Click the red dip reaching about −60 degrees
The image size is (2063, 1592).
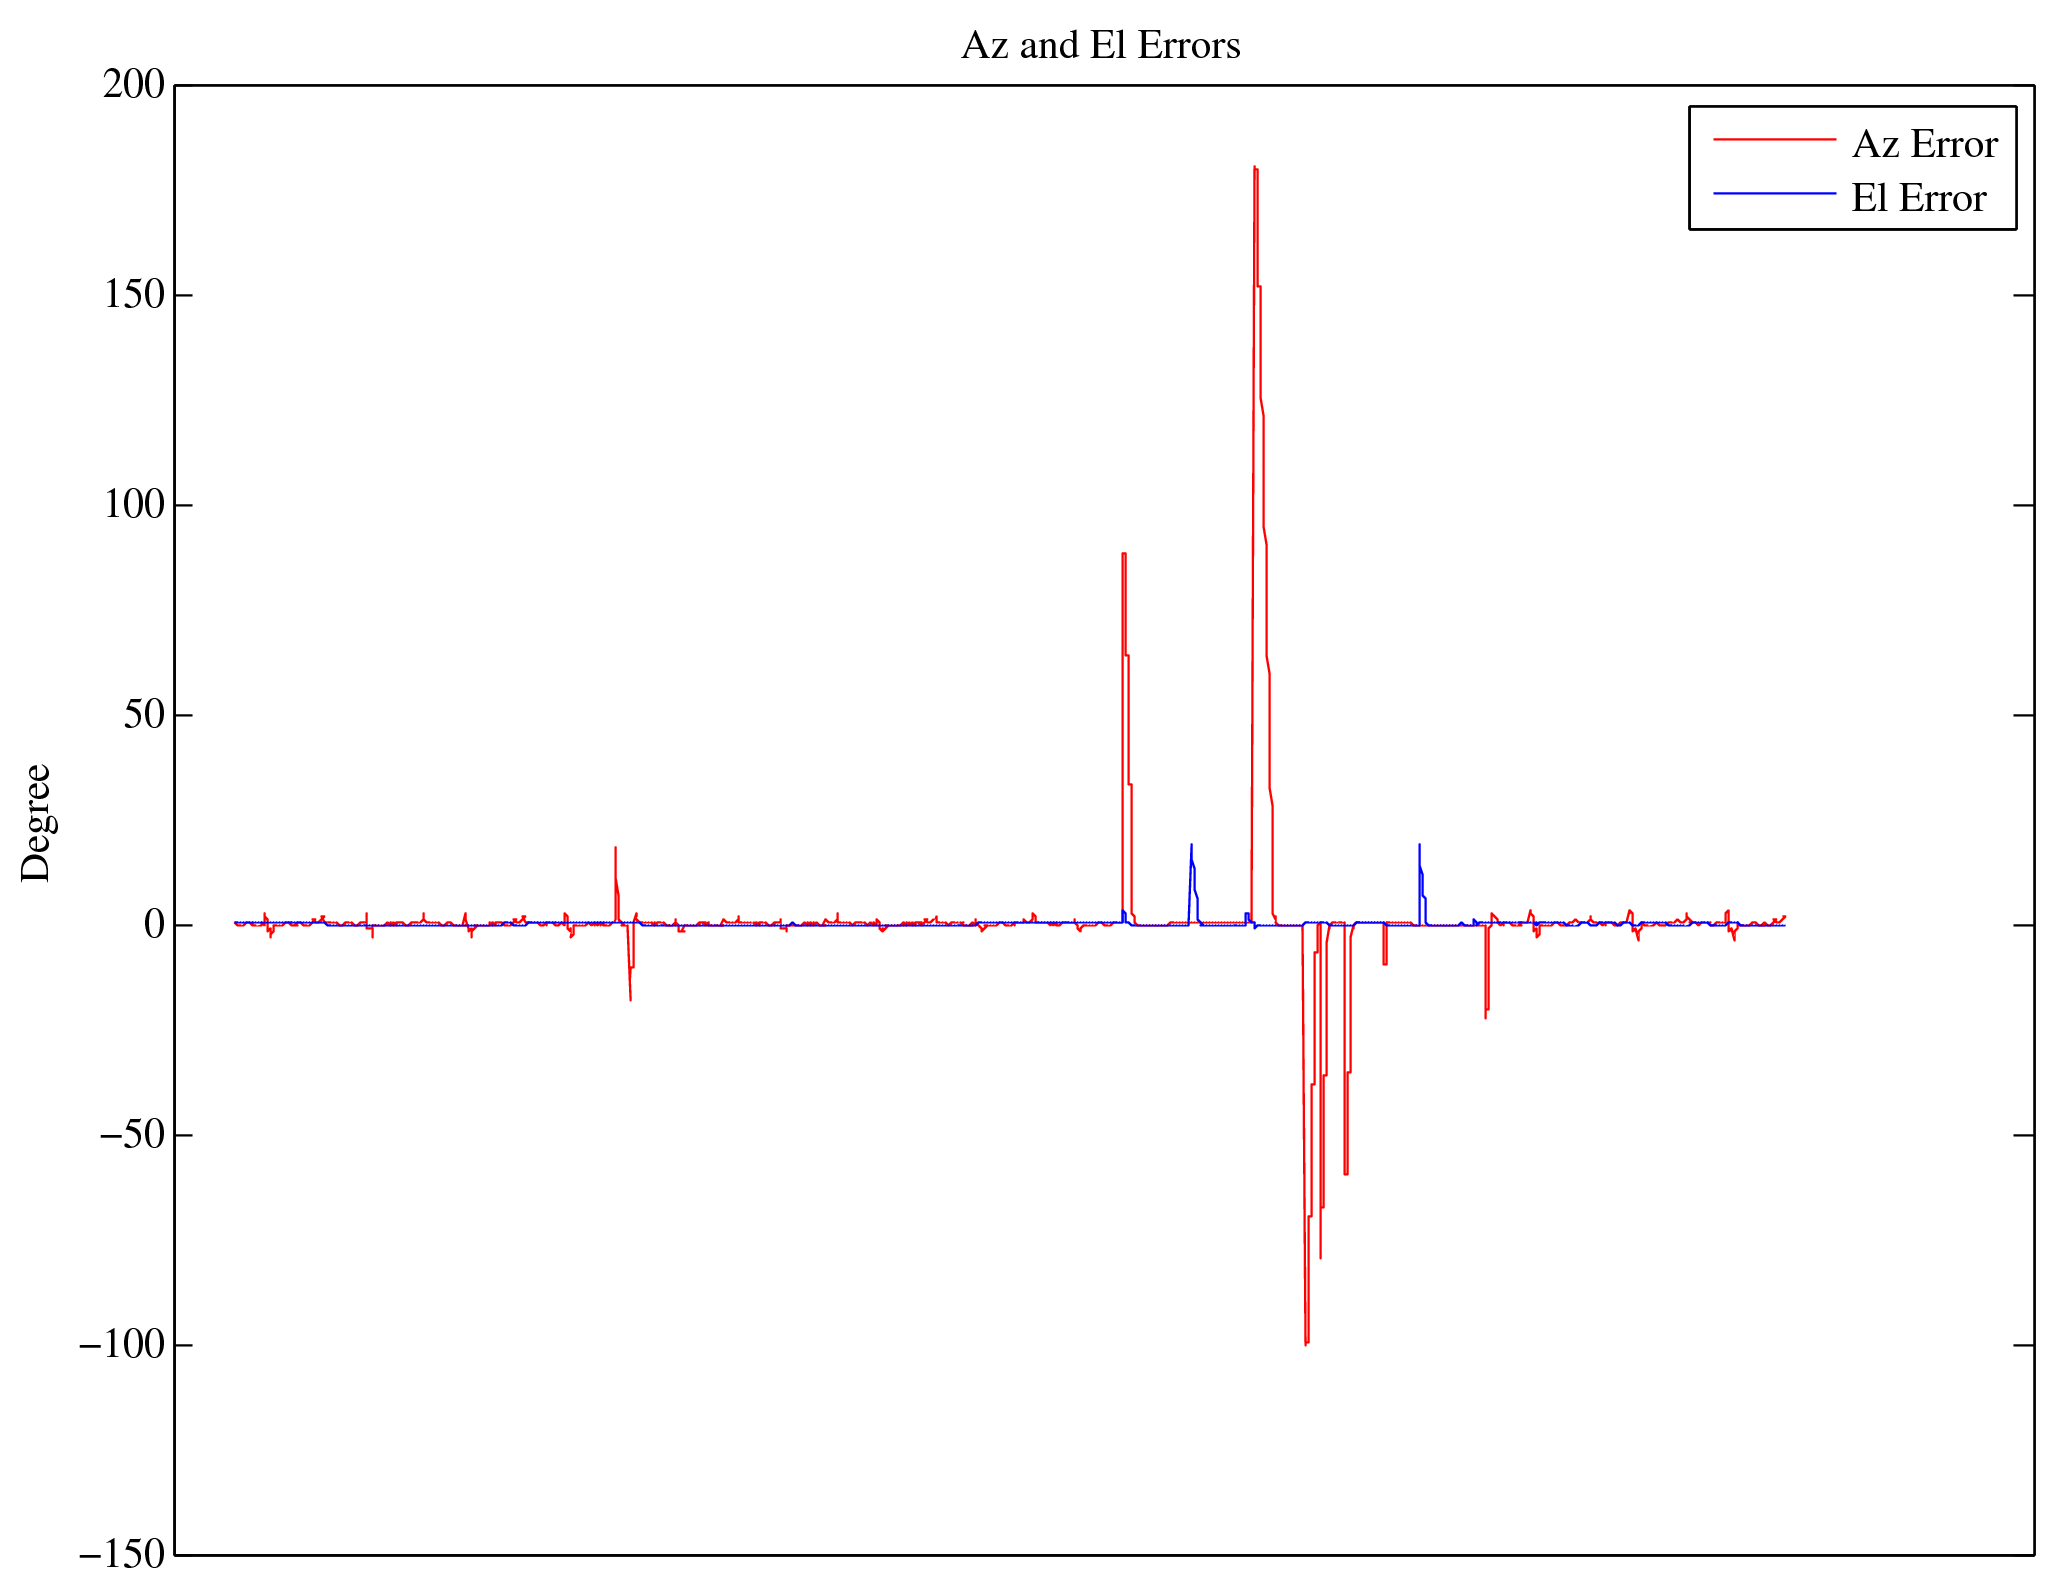pyautogui.click(x=1346, y=1172)
